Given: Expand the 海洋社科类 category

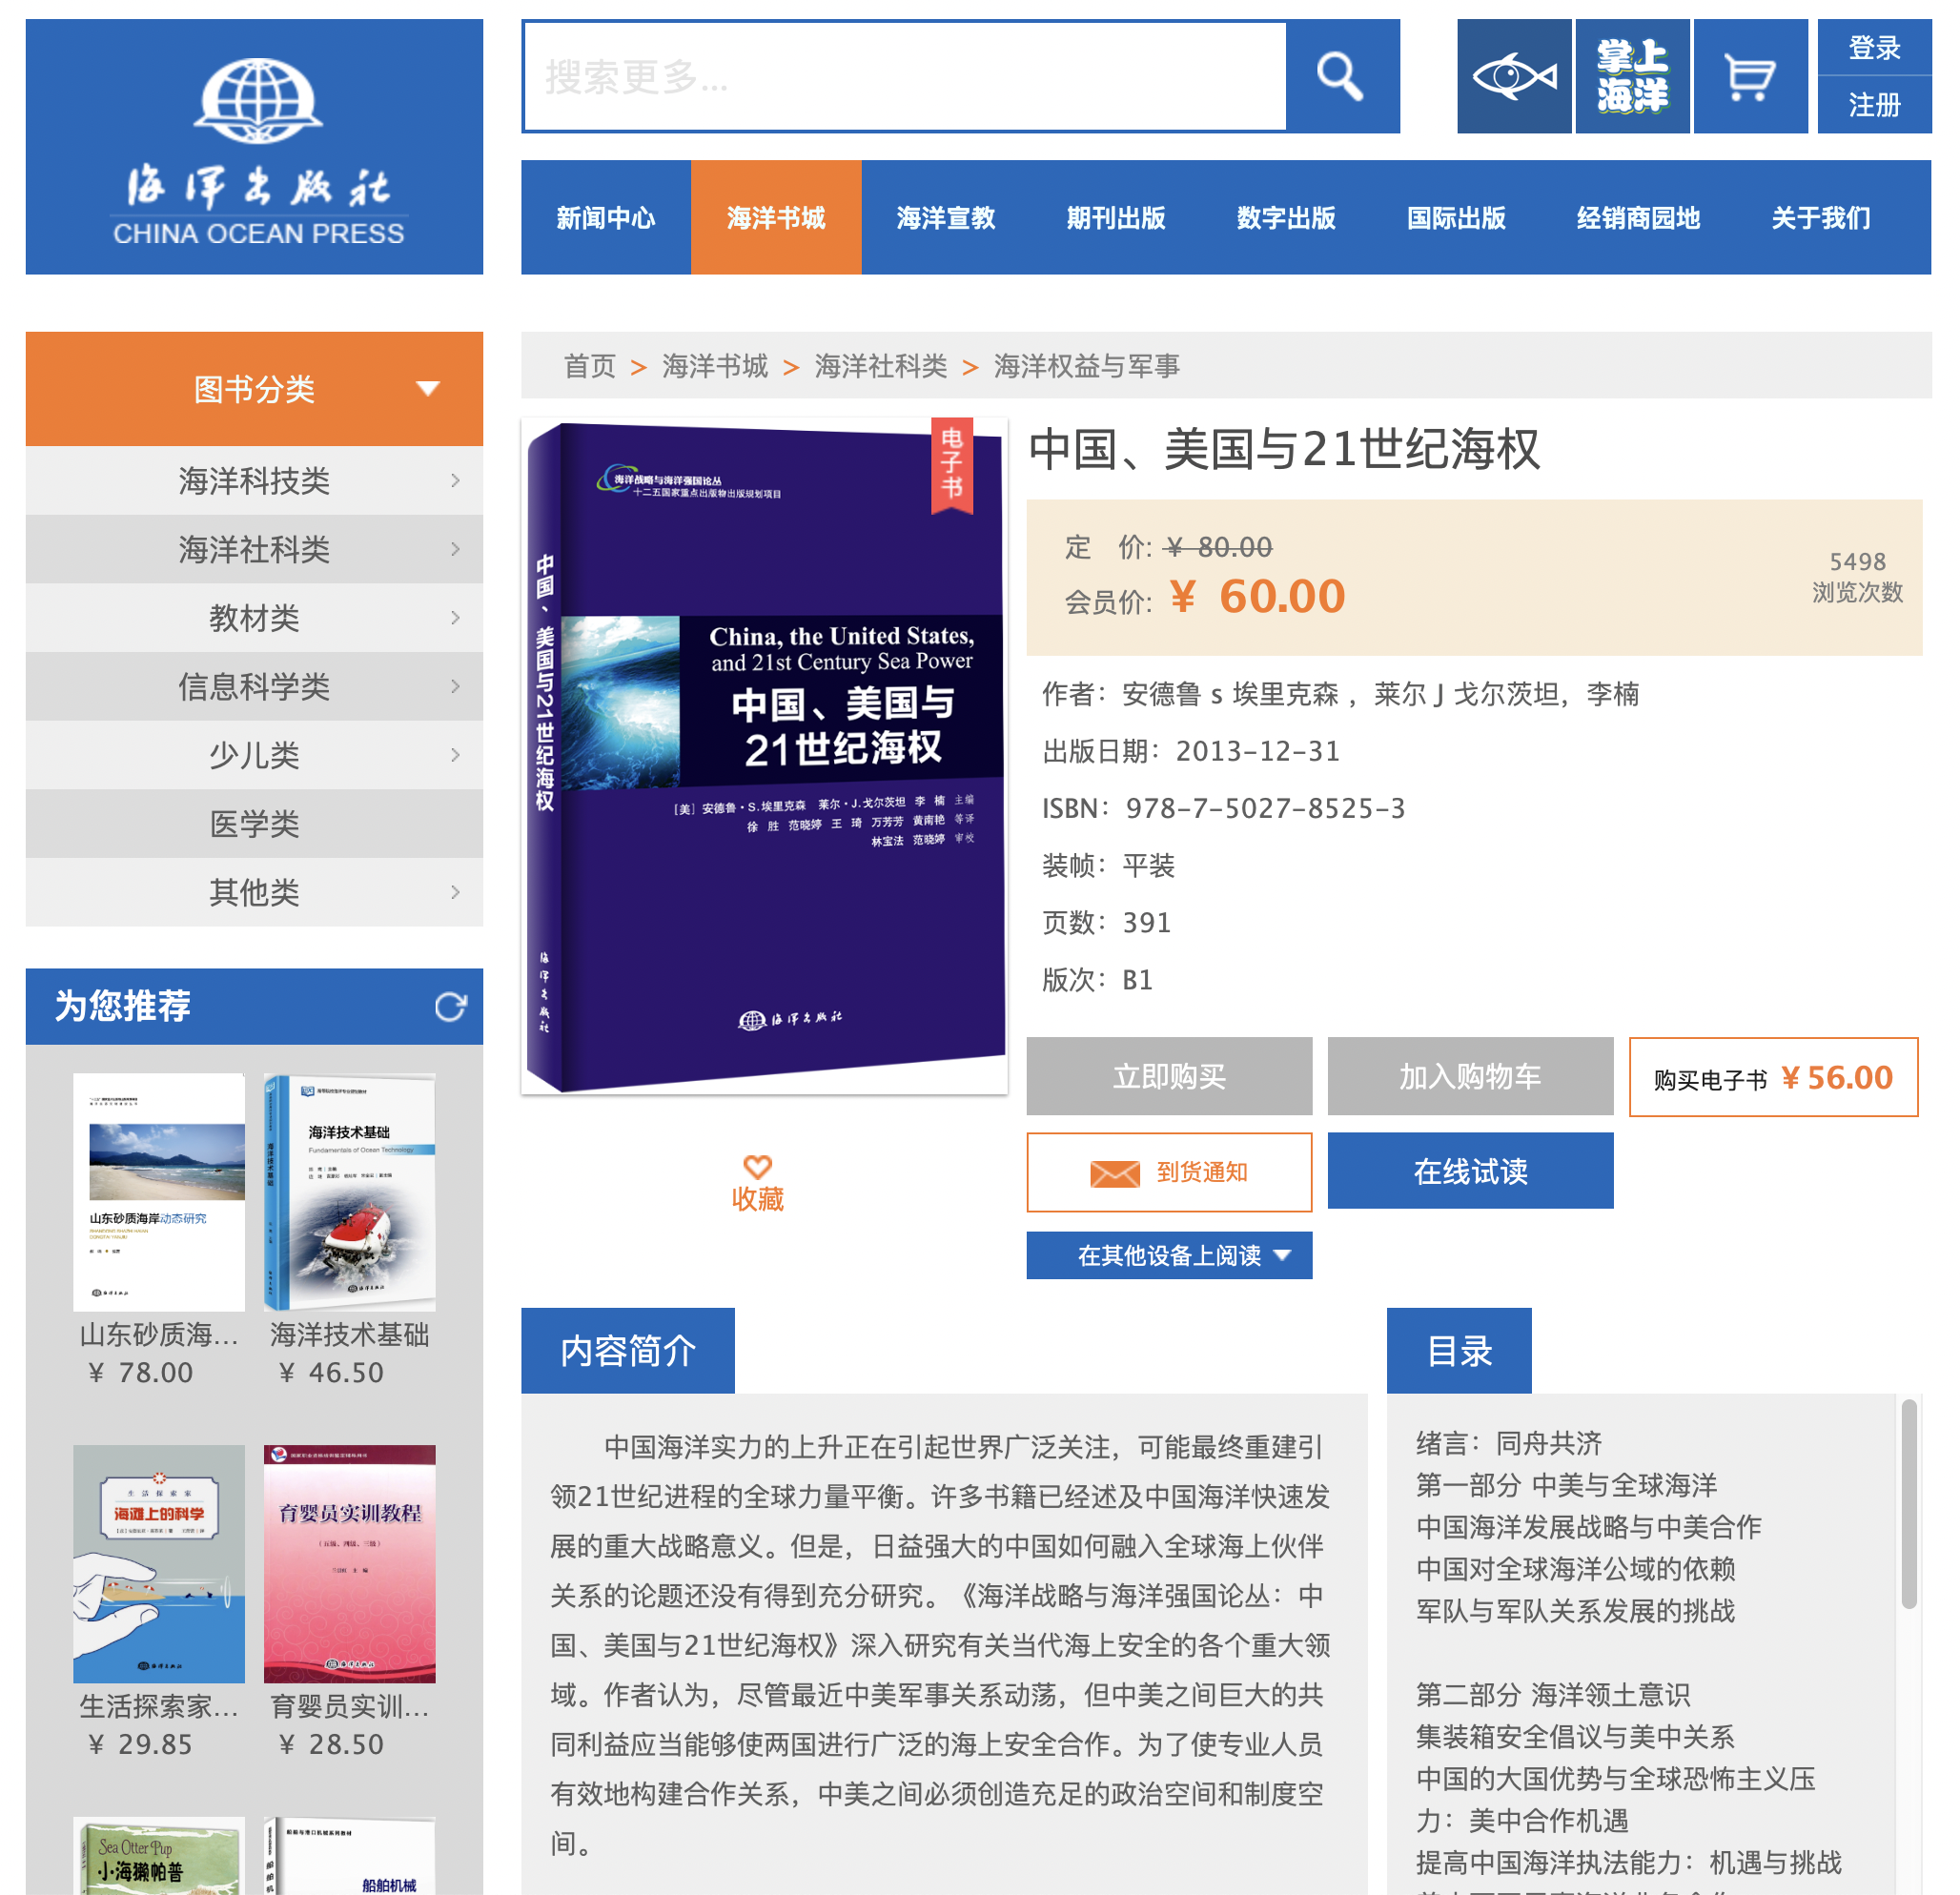Looking at the screenshot, I should tap(254, 549).
